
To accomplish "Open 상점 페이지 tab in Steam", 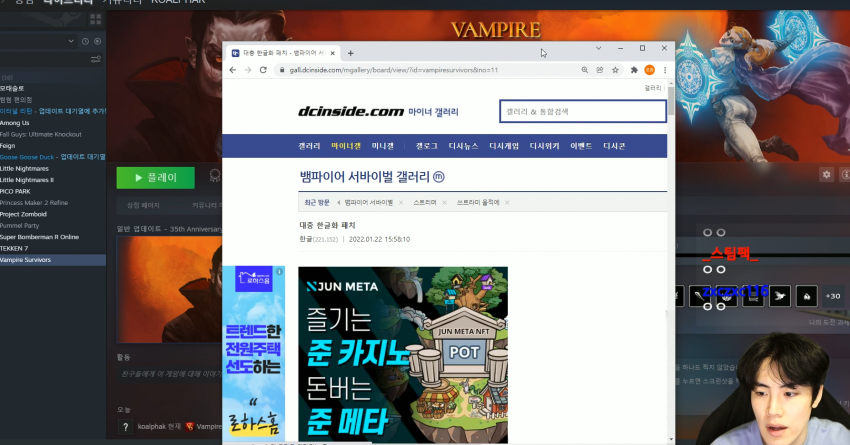I will click(143, 205).
